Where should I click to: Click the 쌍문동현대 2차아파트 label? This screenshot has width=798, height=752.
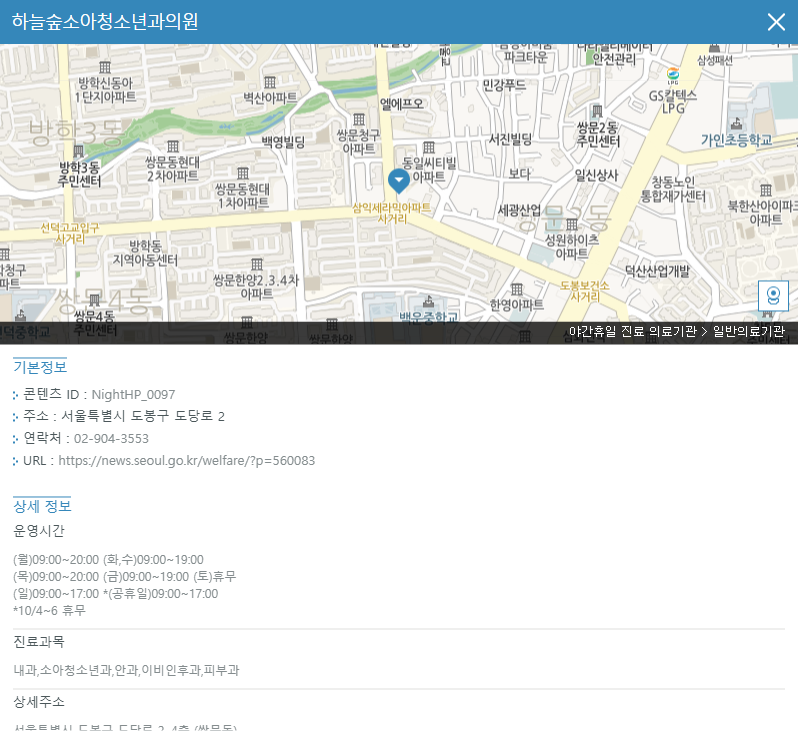point(172,169)
